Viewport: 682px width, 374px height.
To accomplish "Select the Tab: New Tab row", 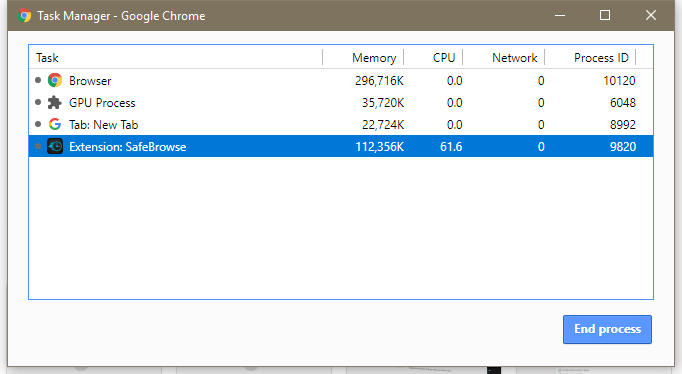I will click(341, 125).
